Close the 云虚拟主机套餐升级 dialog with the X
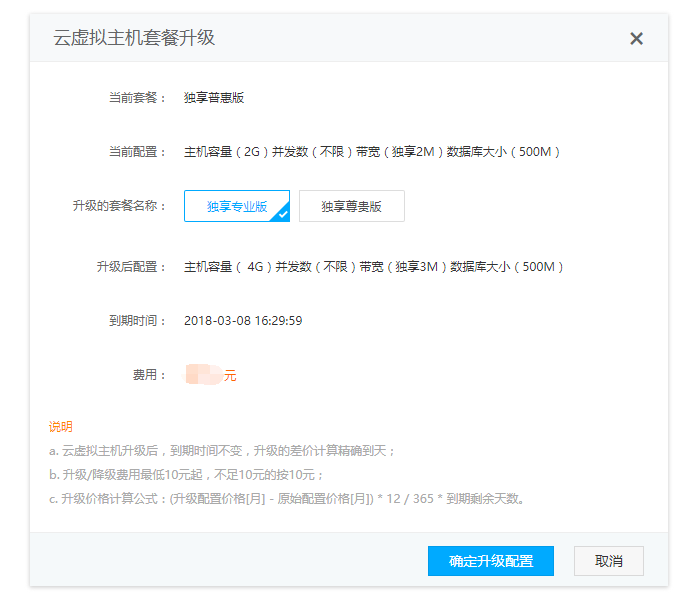 [x=636, y=39]
